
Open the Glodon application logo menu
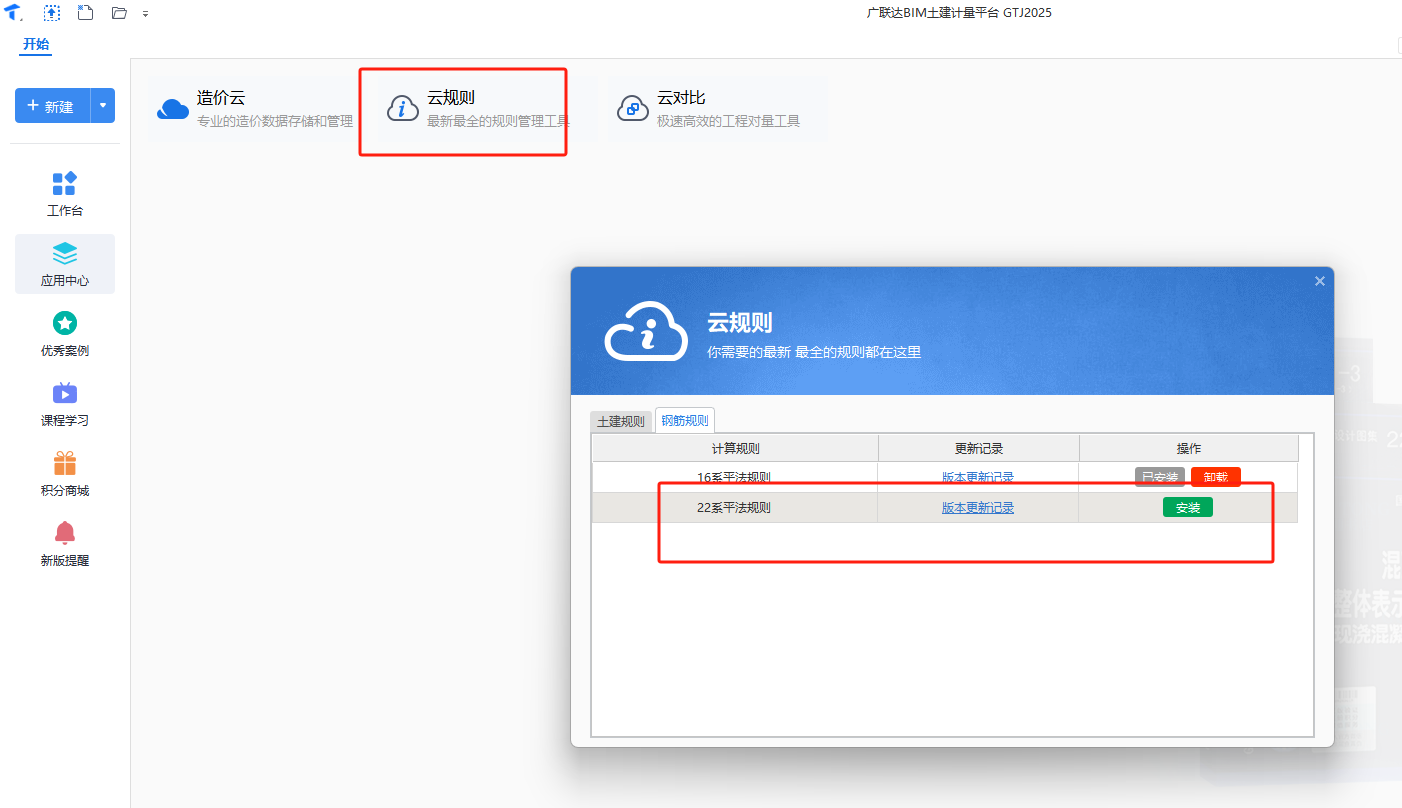(x=14, y=13)
